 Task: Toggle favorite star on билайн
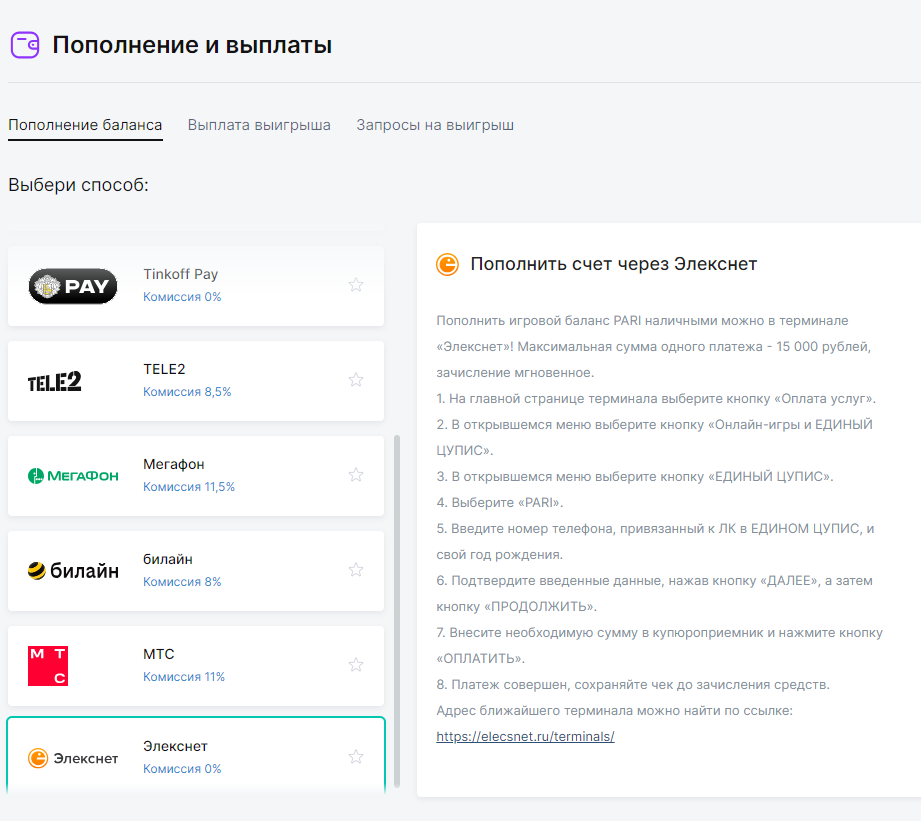tap(356, 570)
